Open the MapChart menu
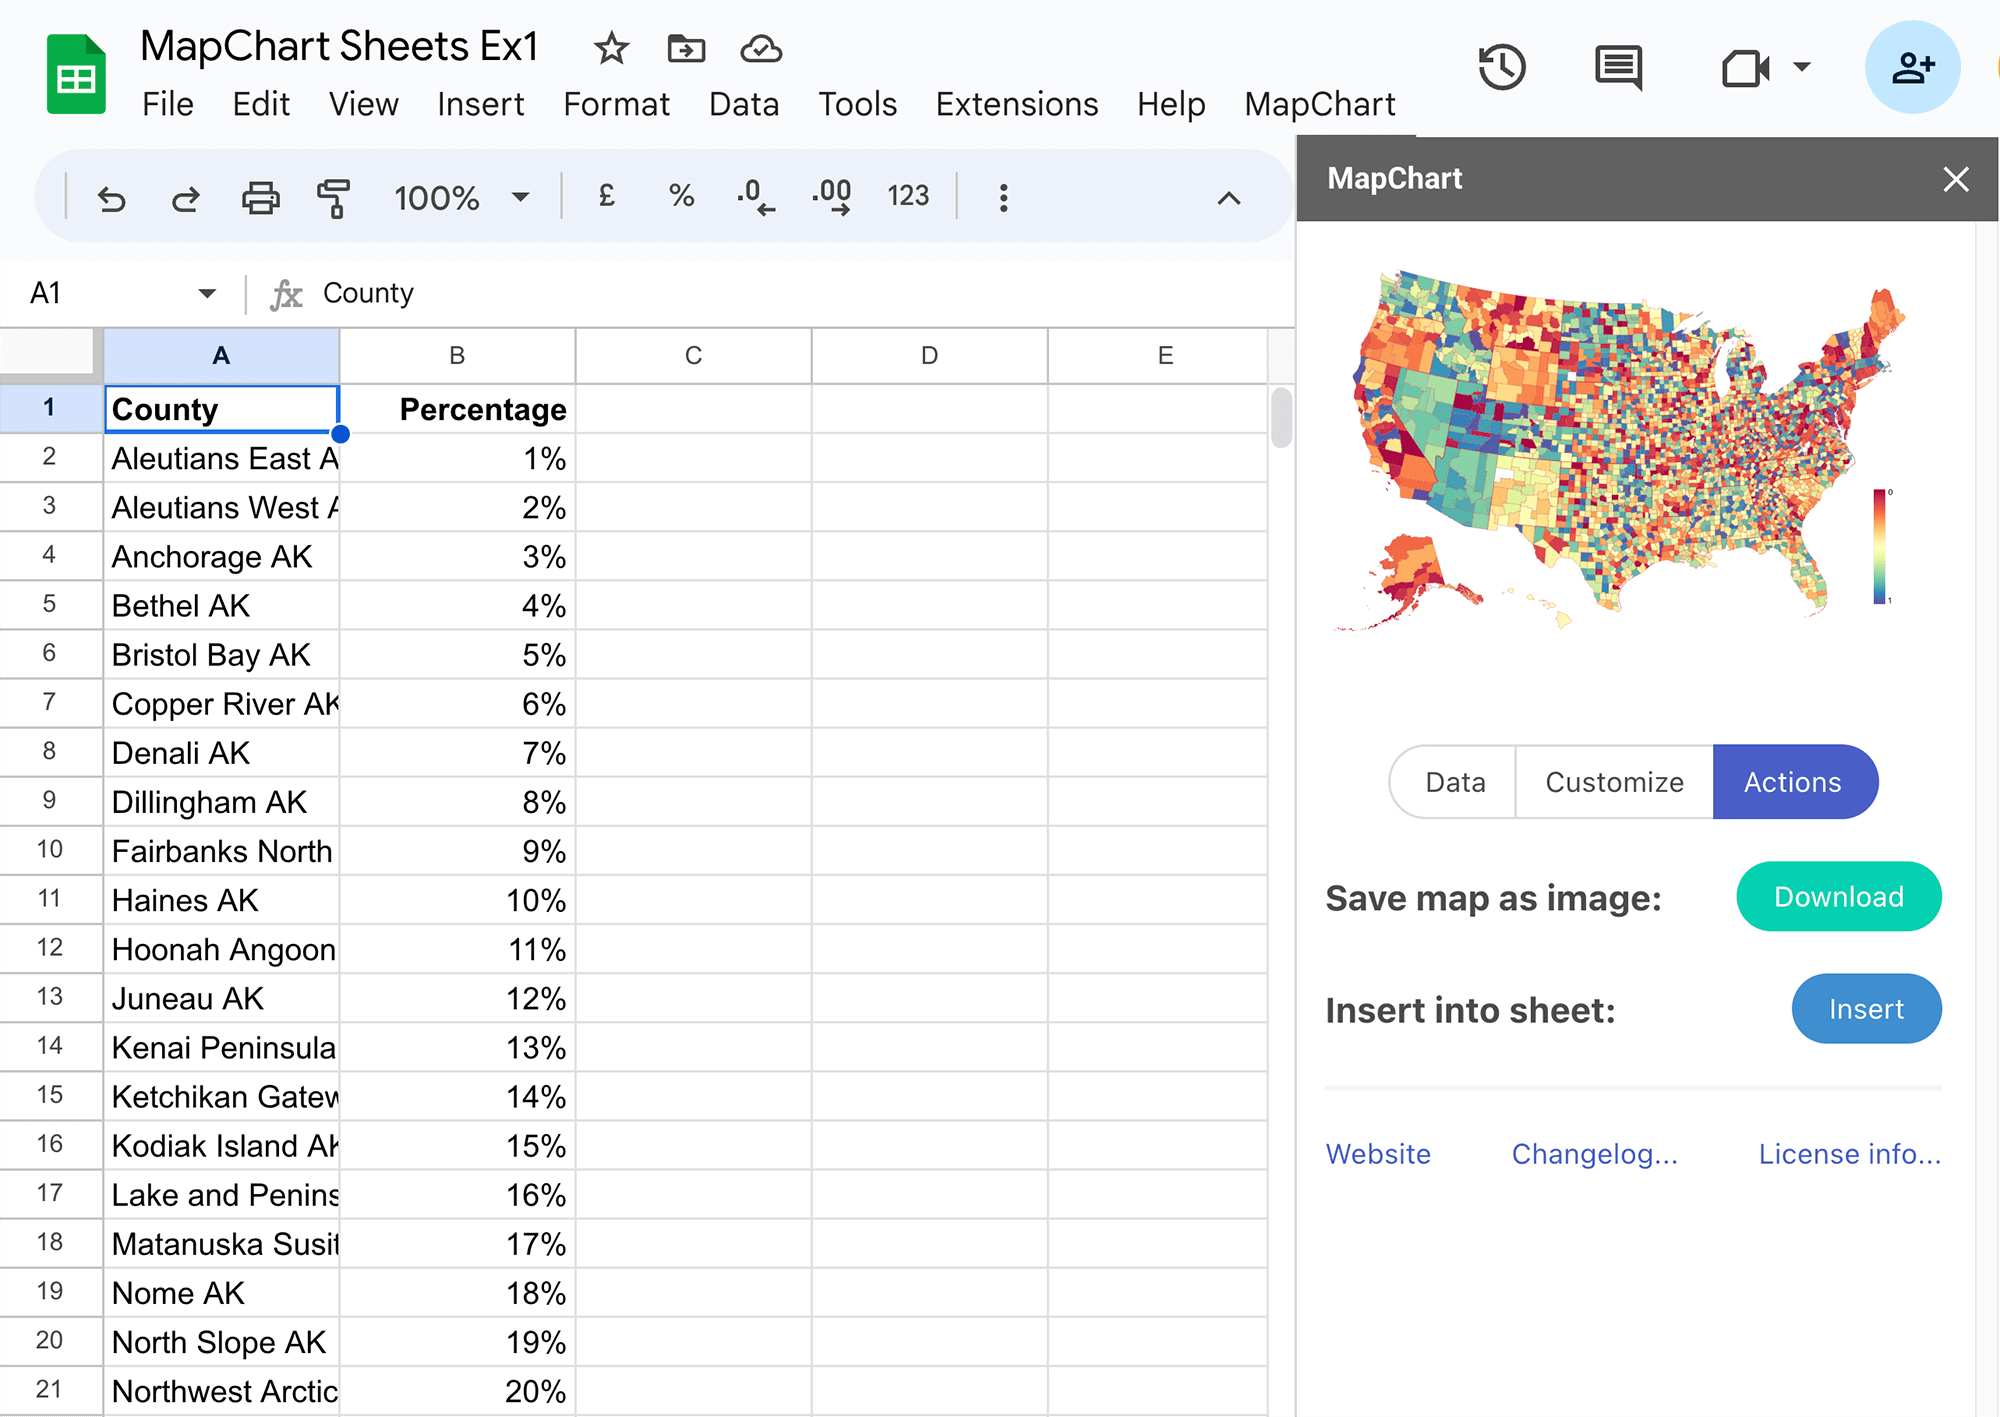This screenshot has height=1417, width=2000. [1319, 103]
